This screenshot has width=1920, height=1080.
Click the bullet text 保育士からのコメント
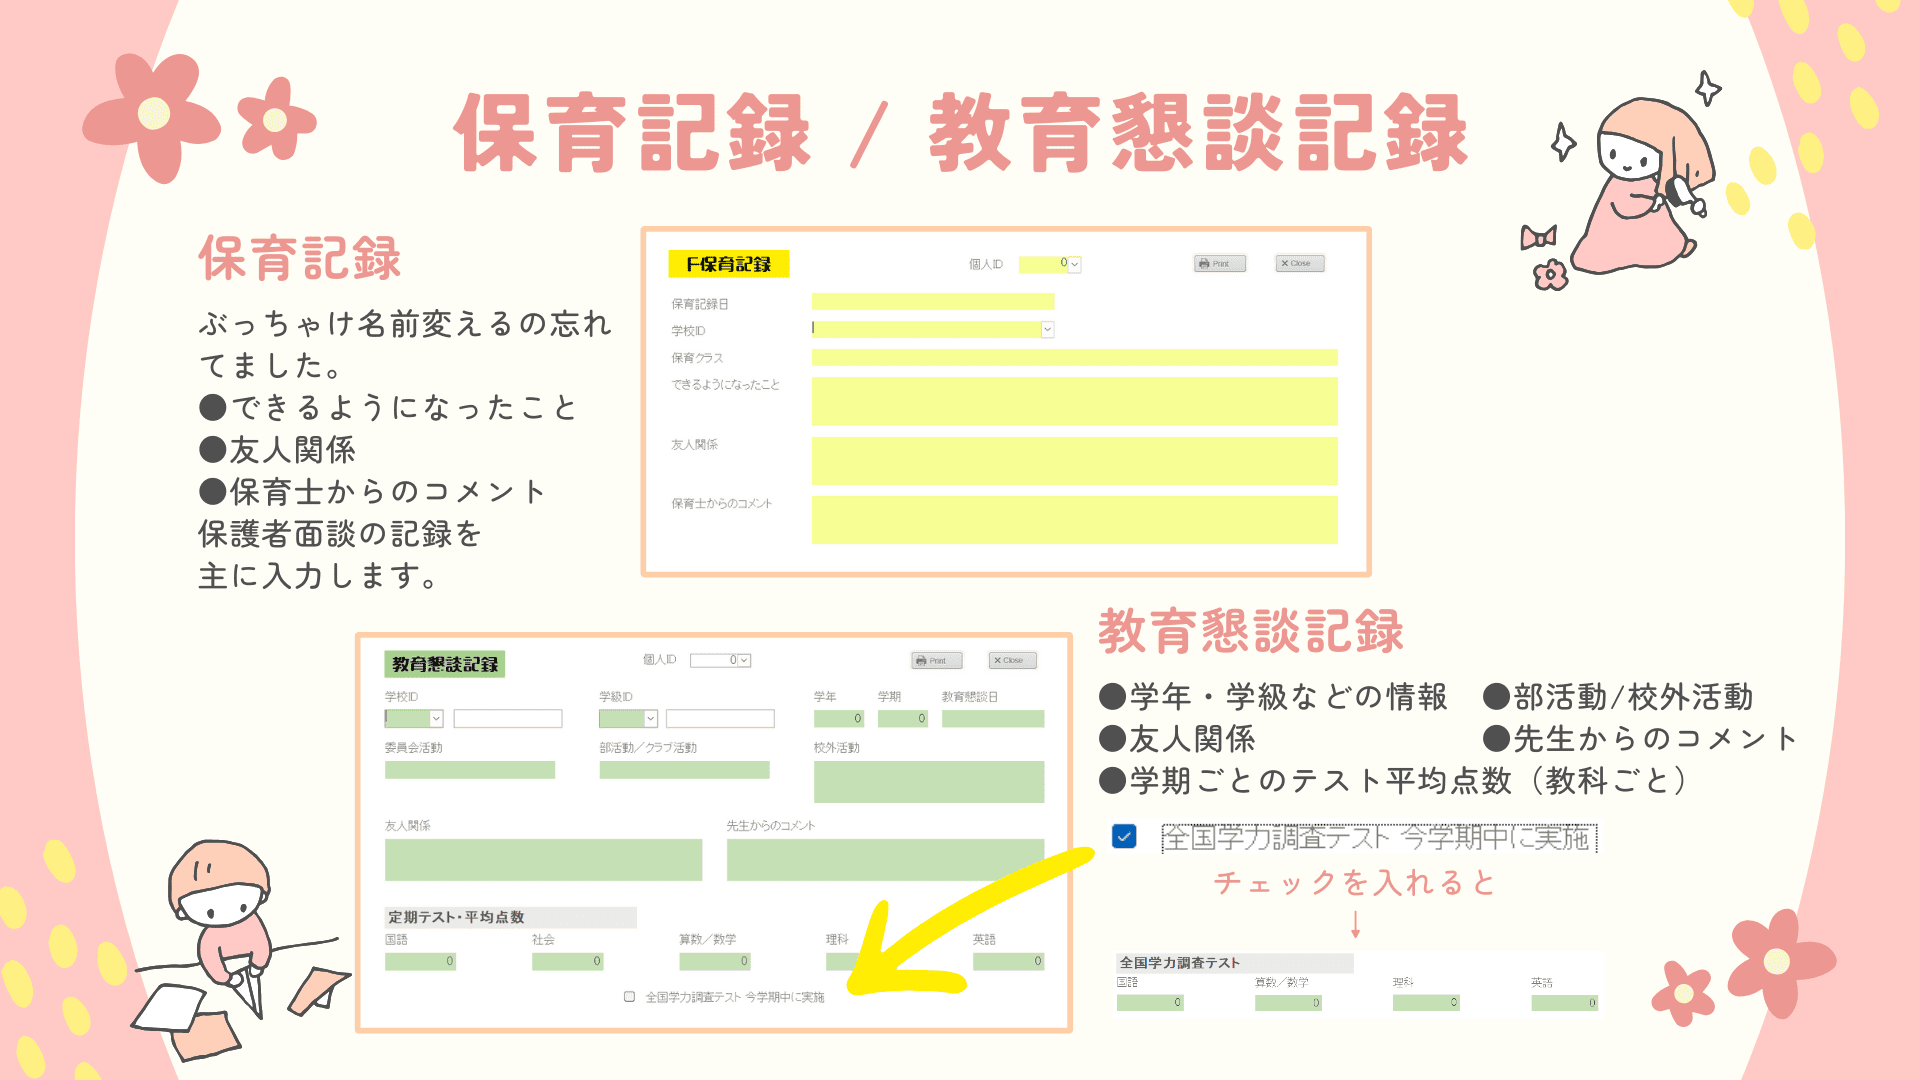click(372, 492)
